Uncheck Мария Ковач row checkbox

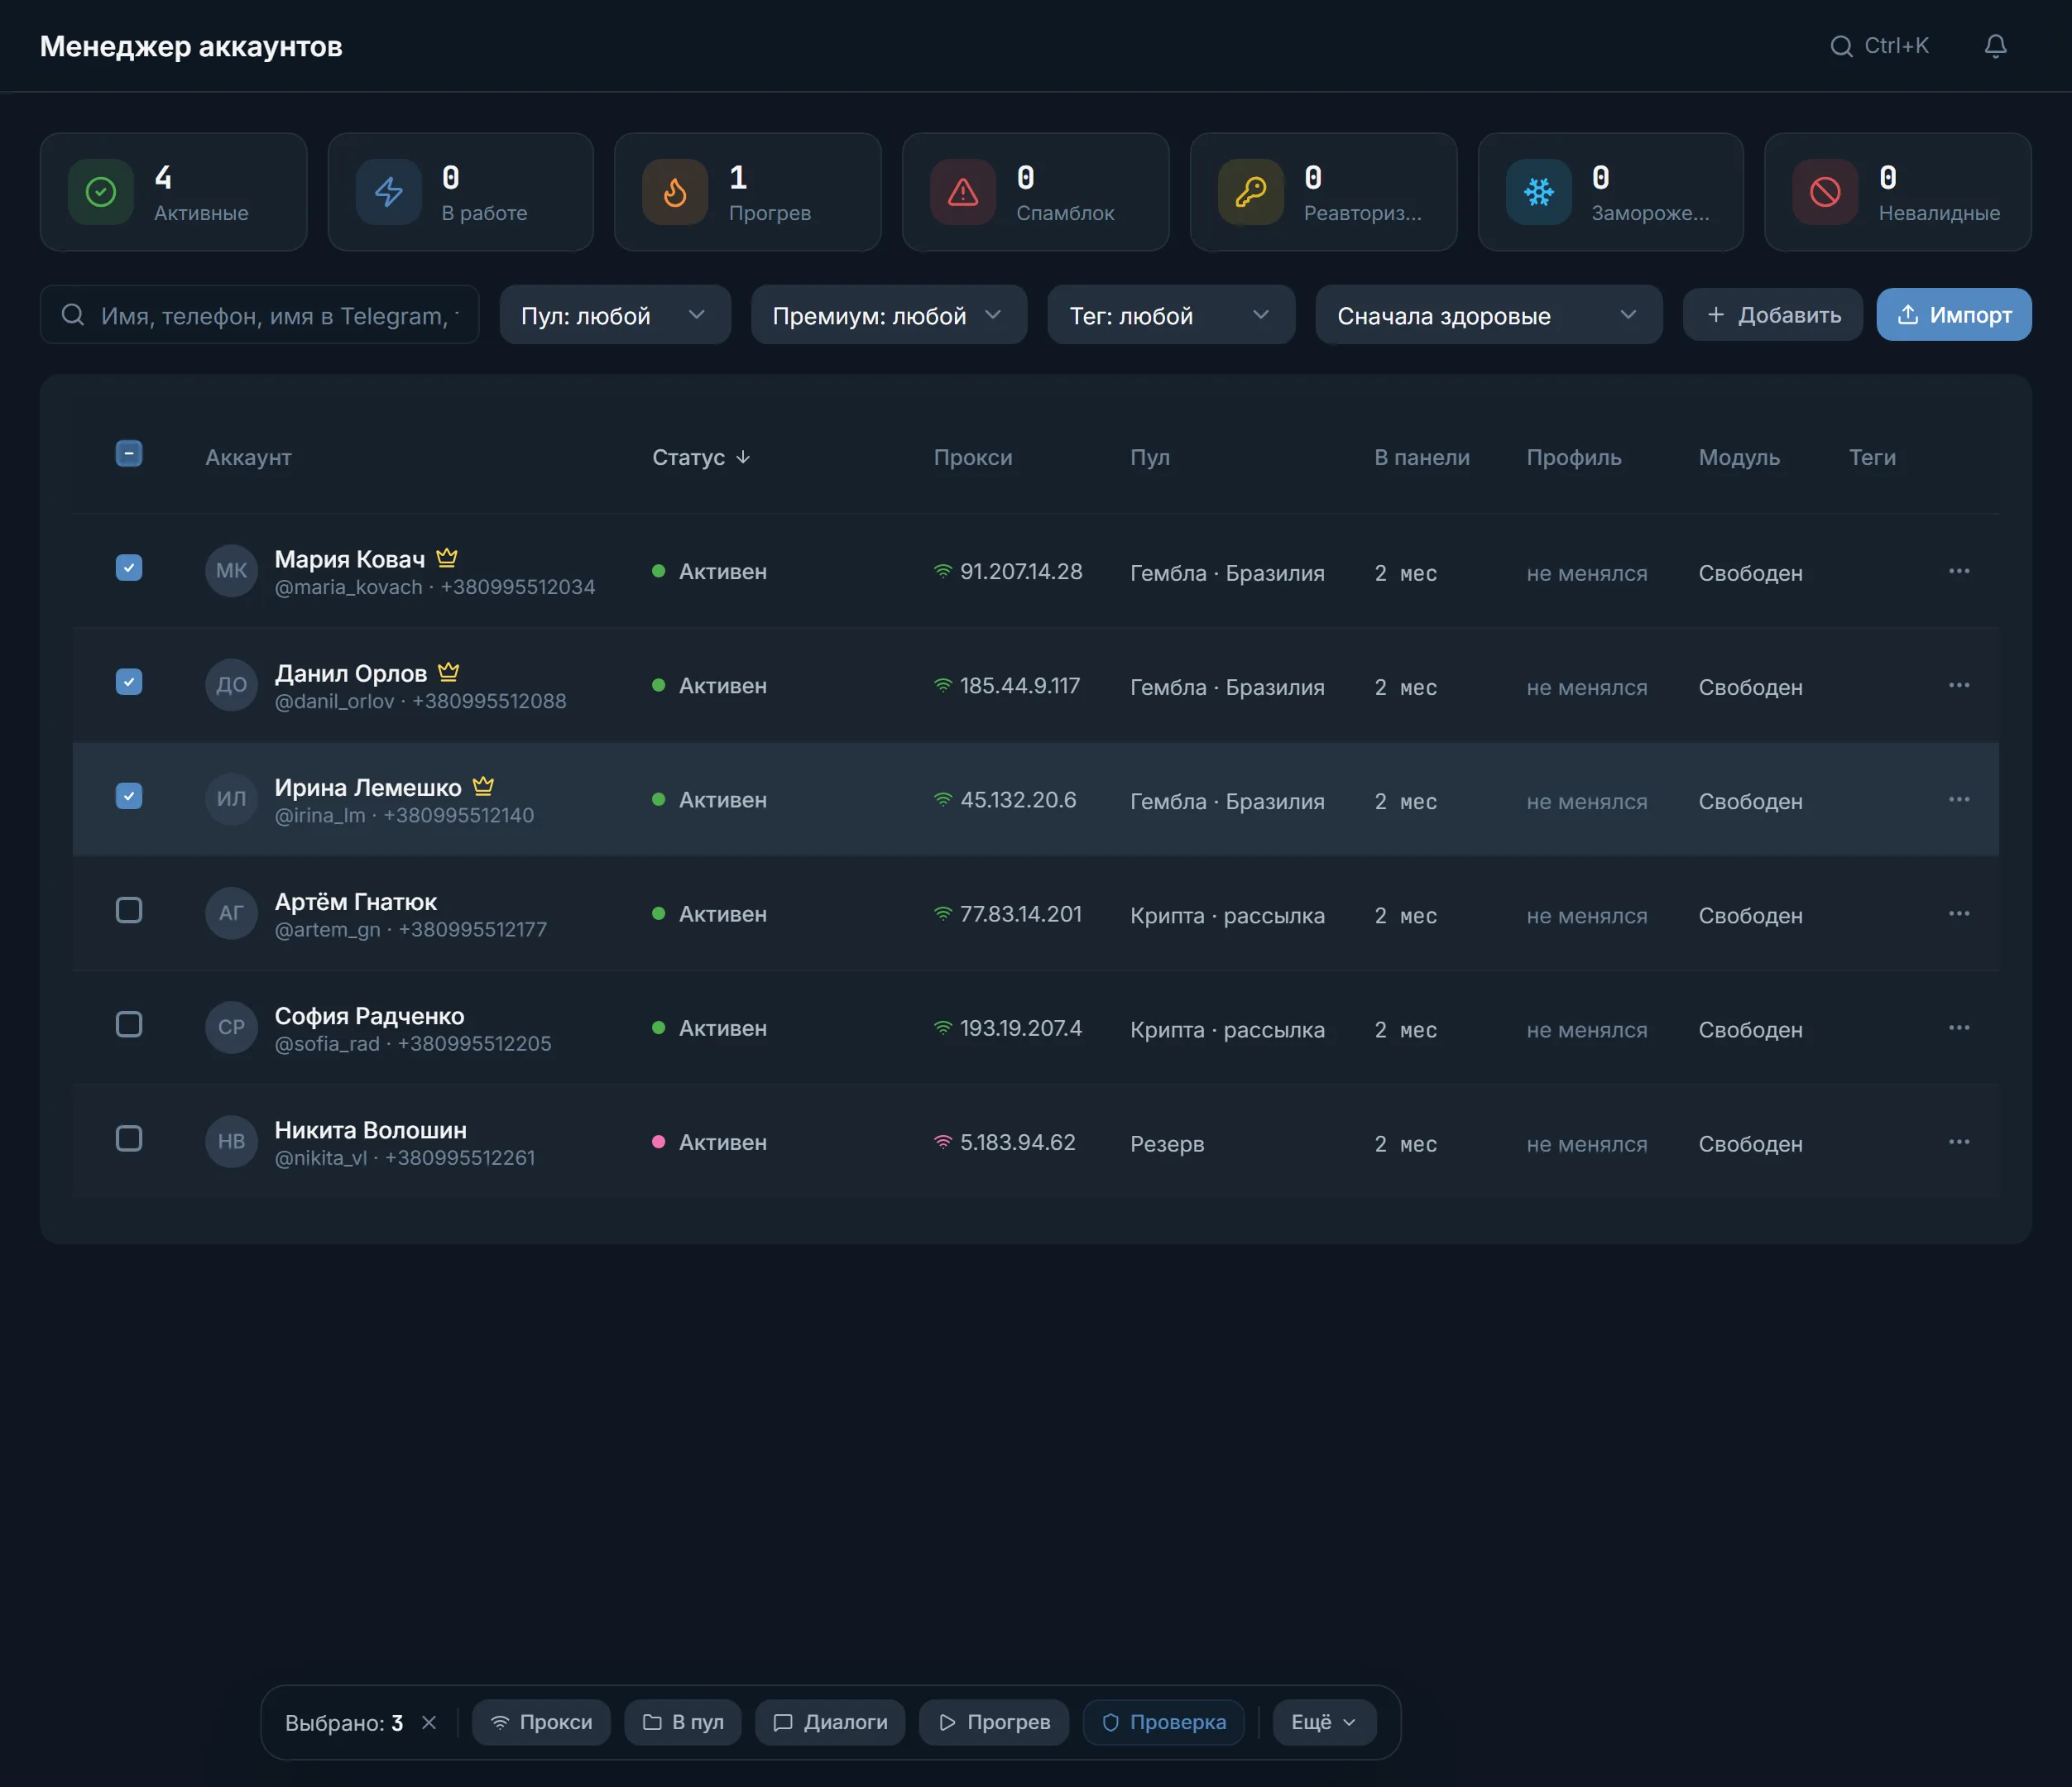point(129,568)
